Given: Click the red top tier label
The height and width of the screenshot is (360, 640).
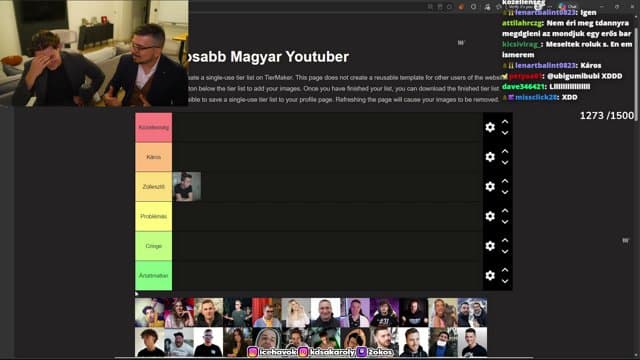Looking at the screenshot, I should point(153,127).
